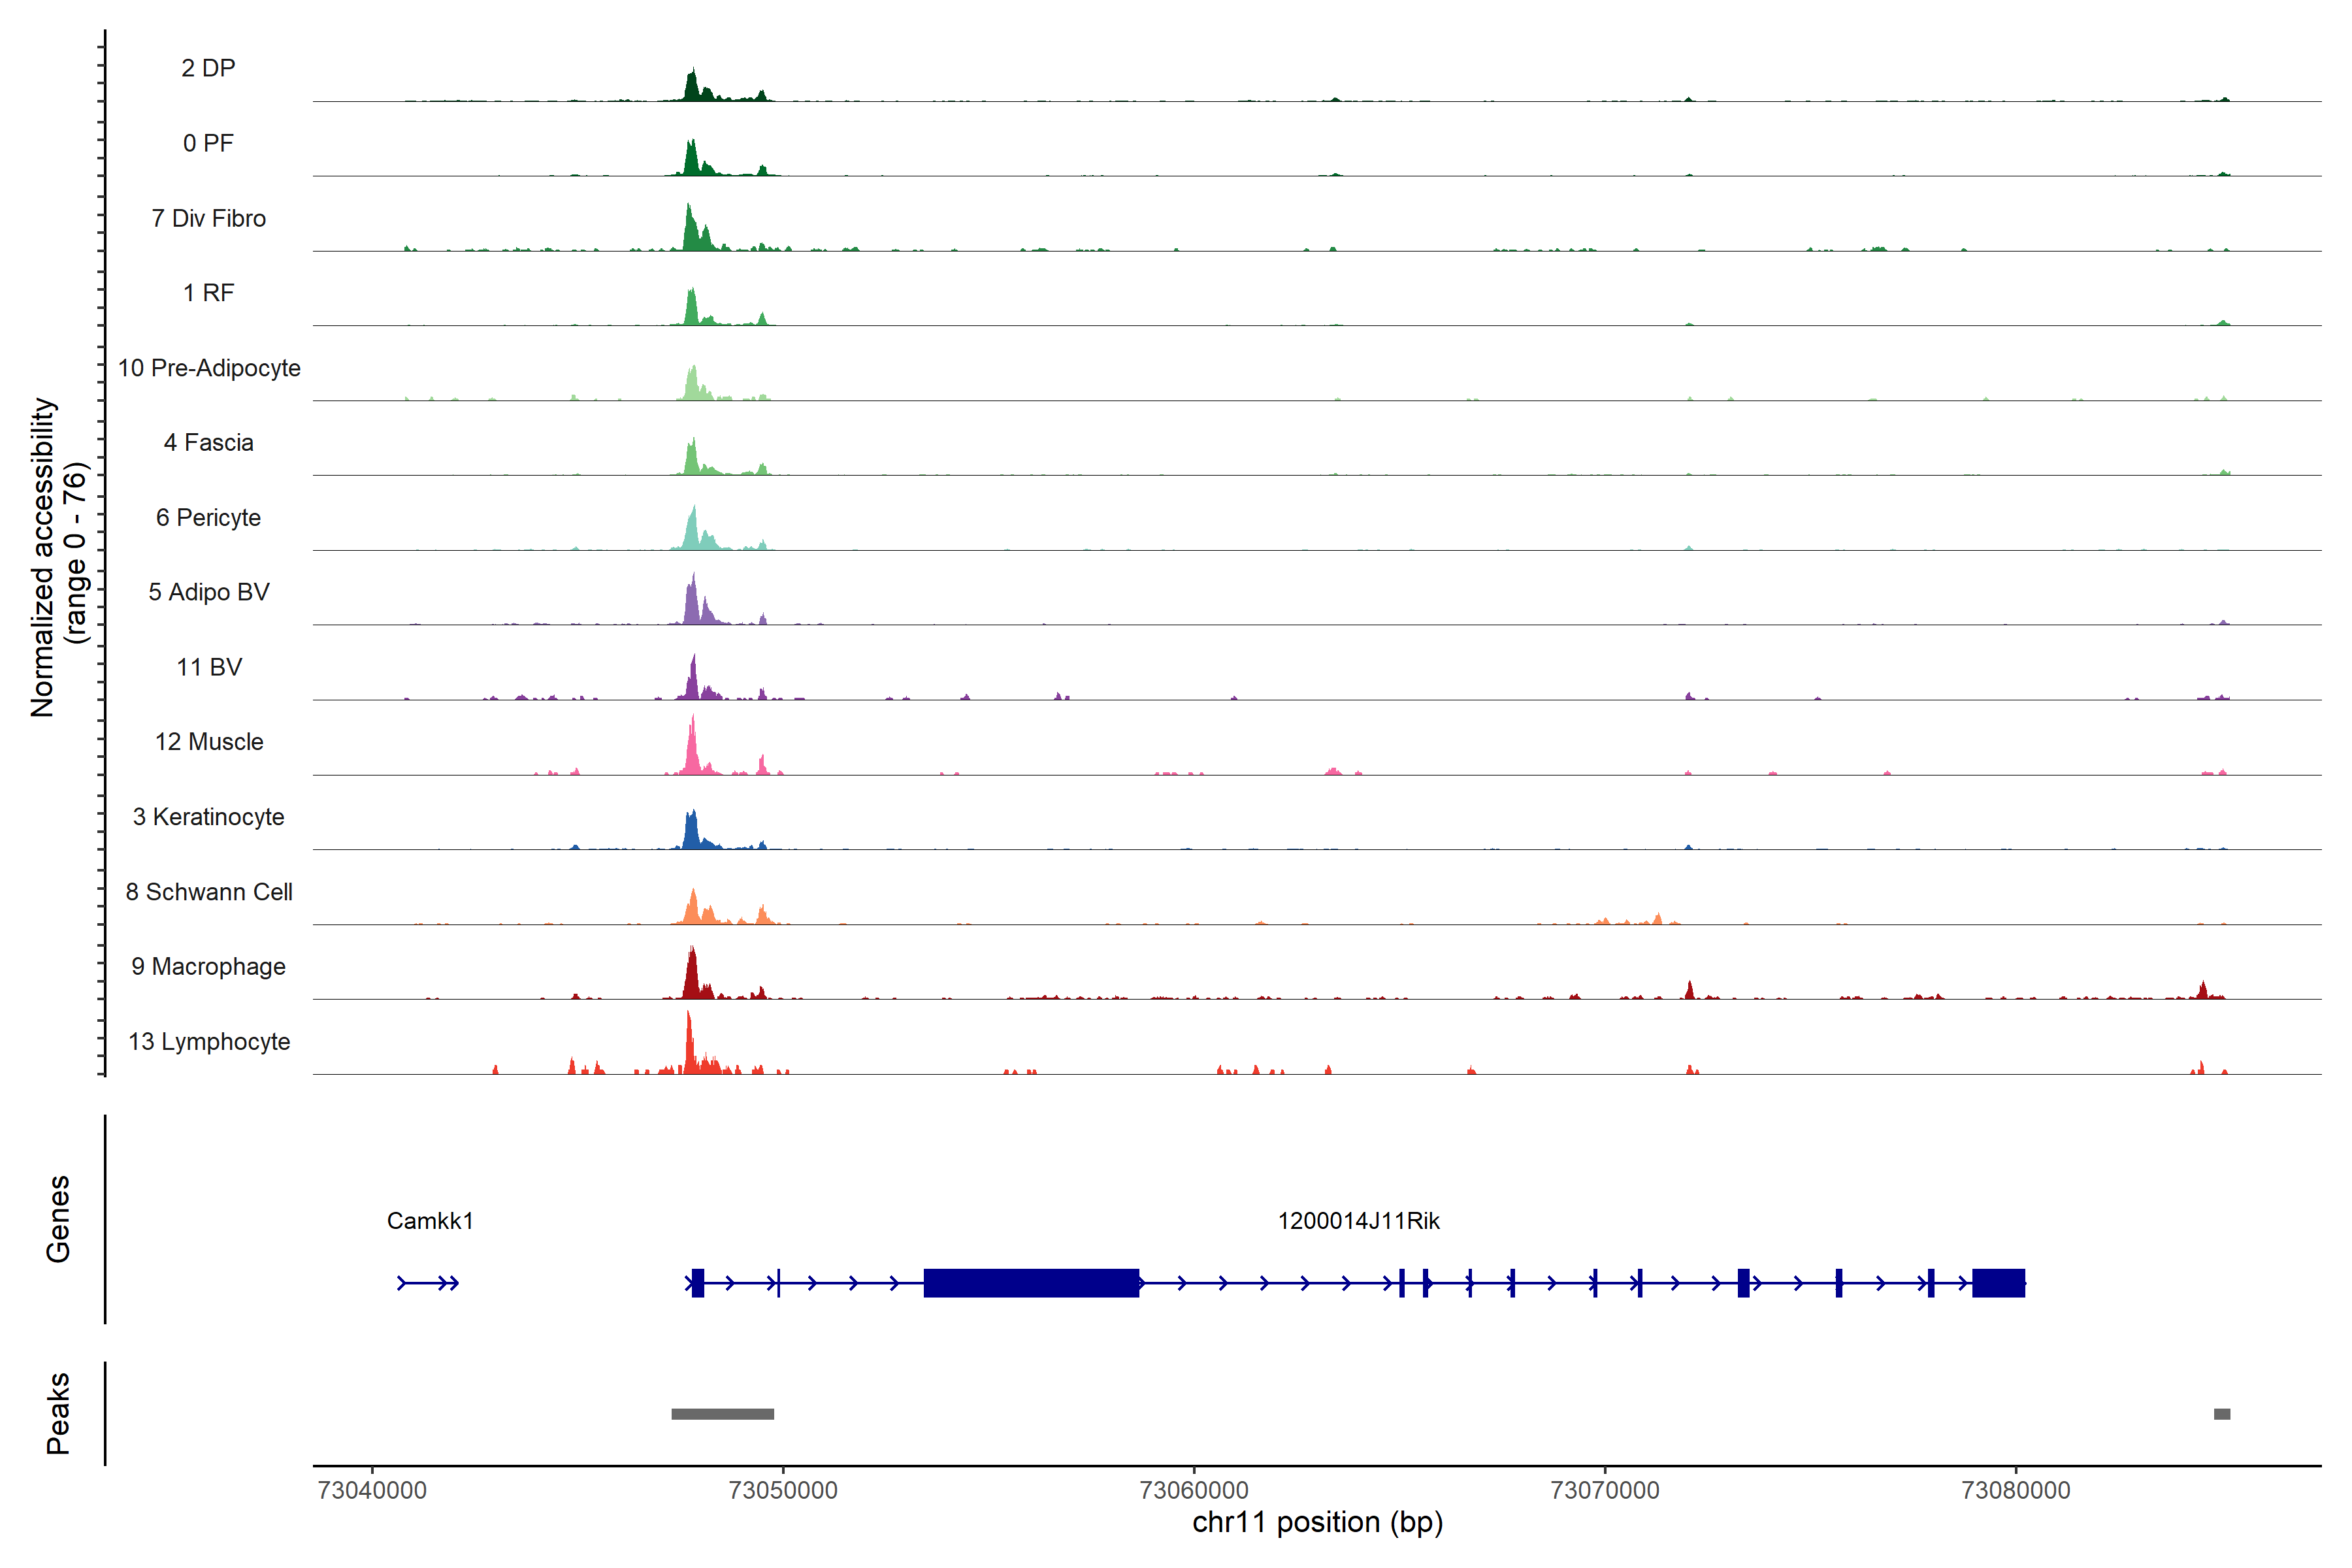This screenshot has height=1568, width=2352.
Task: Click the 10 Pre-Adipocyte label
Action: pyautogui.click(x=208, y=368)
